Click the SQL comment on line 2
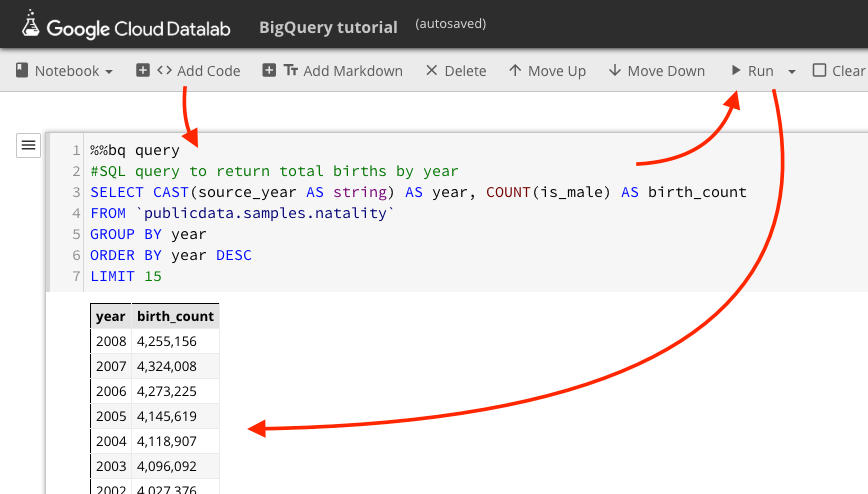The width and height of the screenshot is (868, 494). pos(275,171)
